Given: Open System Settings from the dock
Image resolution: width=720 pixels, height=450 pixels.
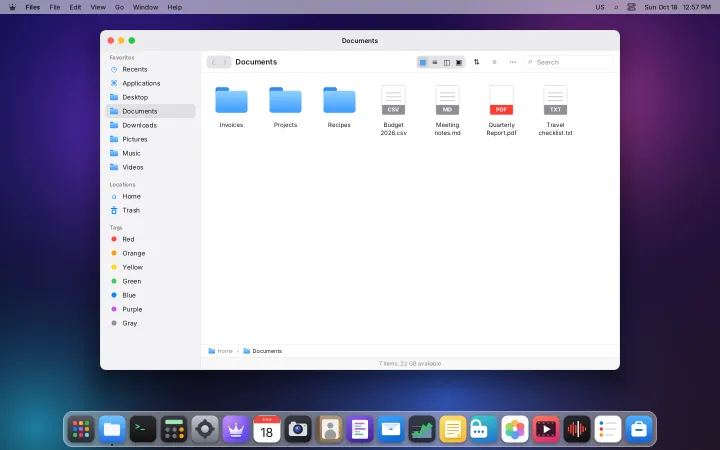Looking at the screenshot, I should point(205,429).
